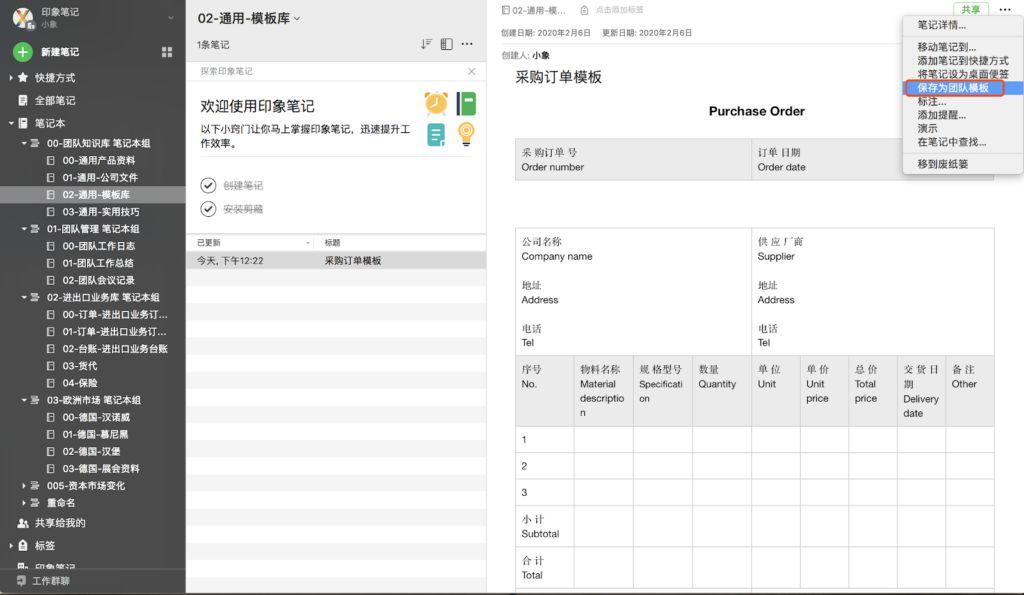The image size is (1024, 595).
Task: Open the 00-团队工作日志 notebook
Action: tap(99, 246)
